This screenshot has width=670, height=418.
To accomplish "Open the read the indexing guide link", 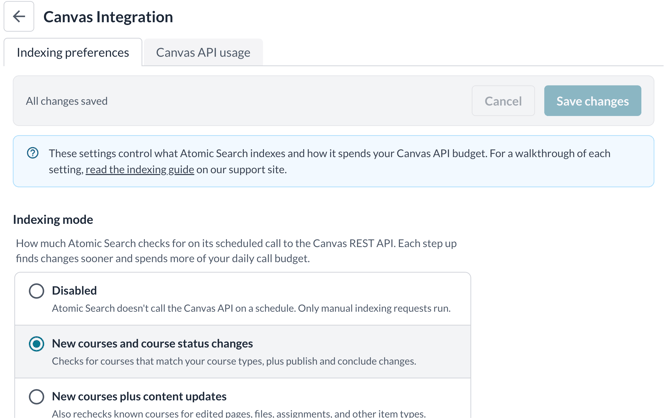I will (x=140, y=170).
